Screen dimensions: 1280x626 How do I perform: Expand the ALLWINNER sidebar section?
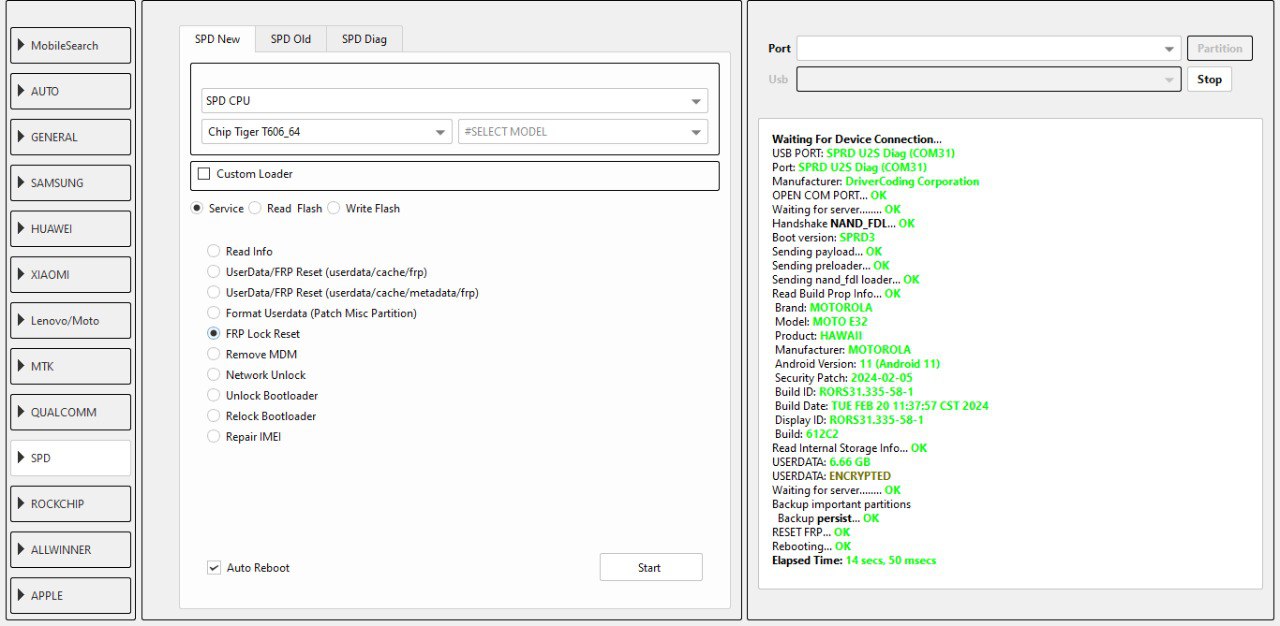pyautogui.click(x=70, y=549)
